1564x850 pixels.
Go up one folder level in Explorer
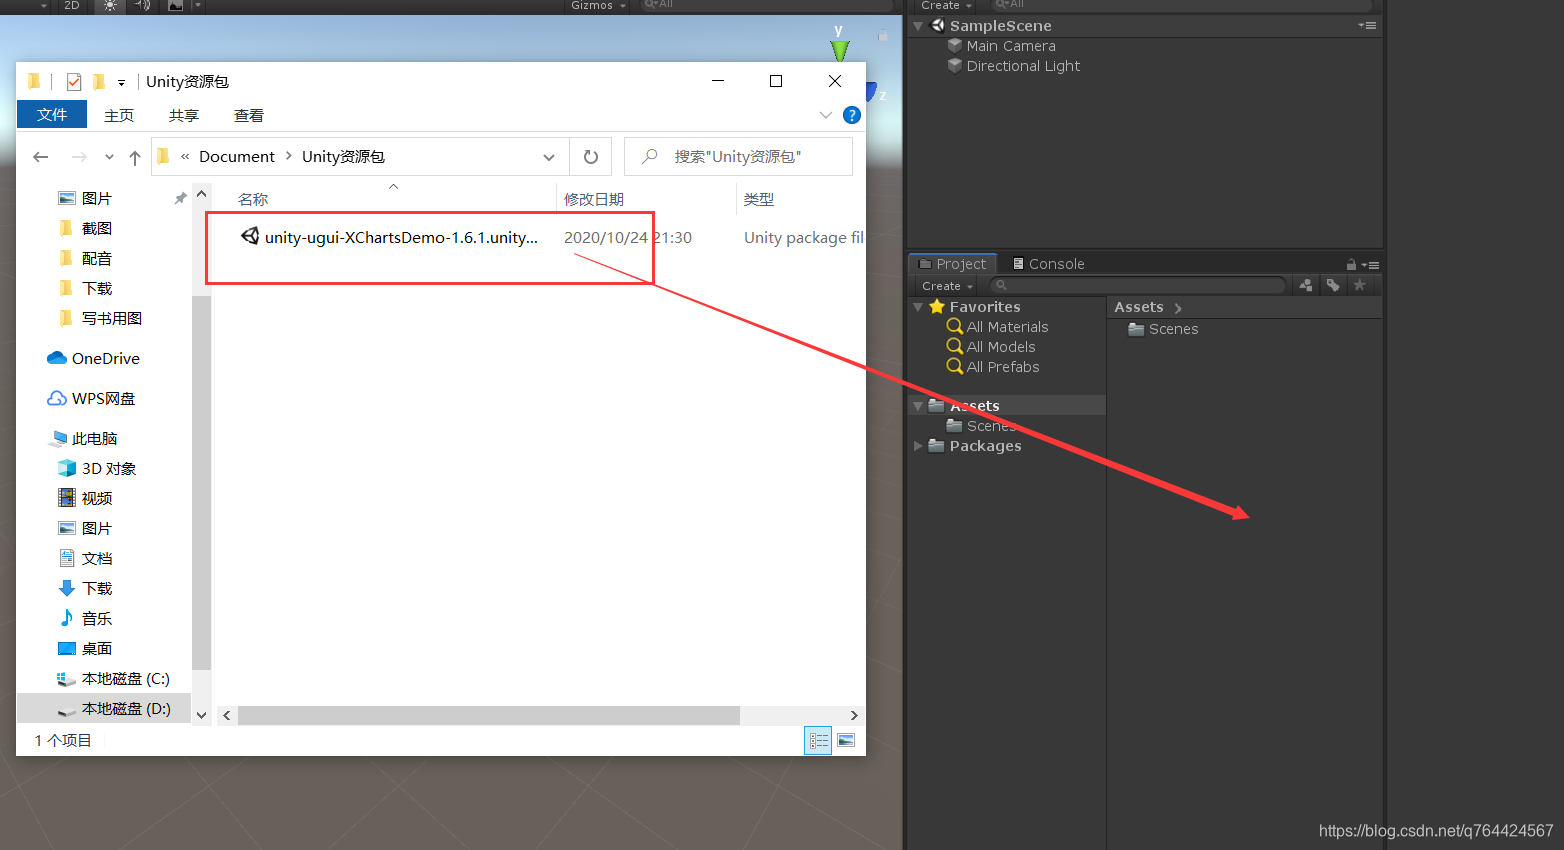[x=135, y=157]
